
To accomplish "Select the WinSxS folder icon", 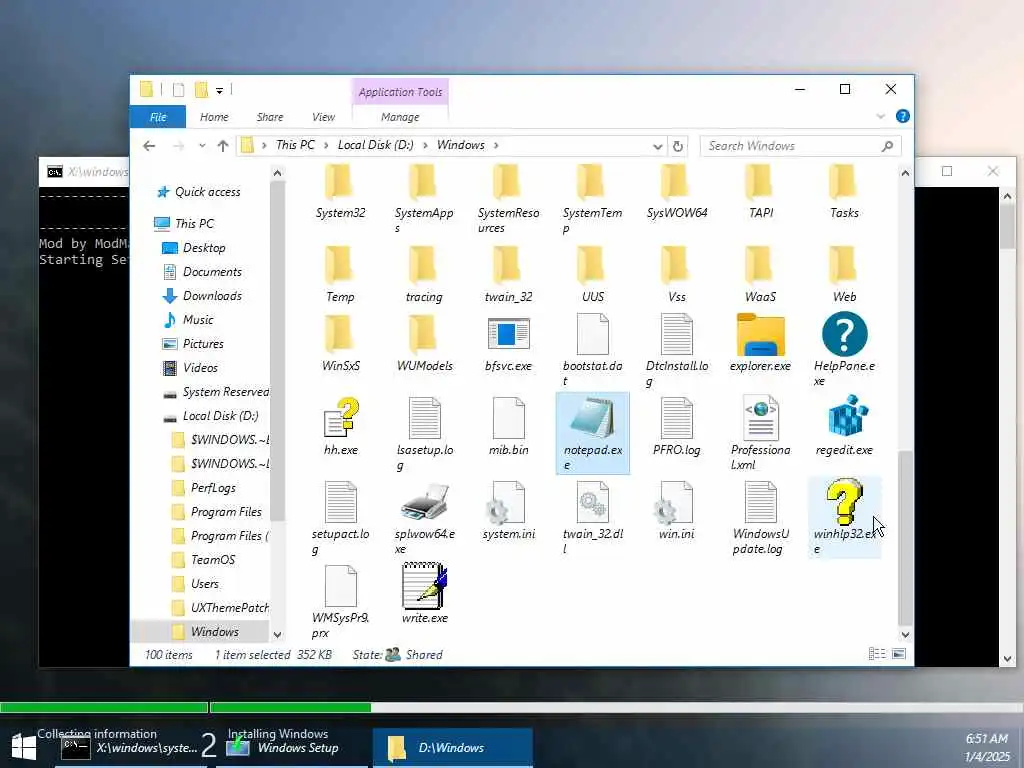I will click(340, 333).
